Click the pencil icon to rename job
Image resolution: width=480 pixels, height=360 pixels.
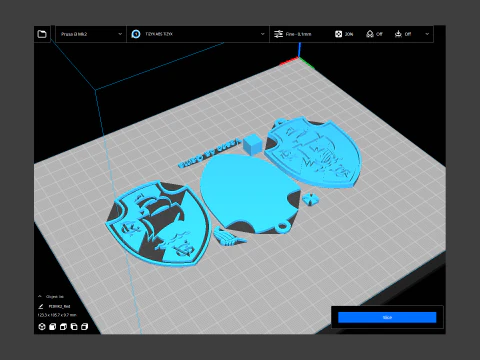[41, 306]
